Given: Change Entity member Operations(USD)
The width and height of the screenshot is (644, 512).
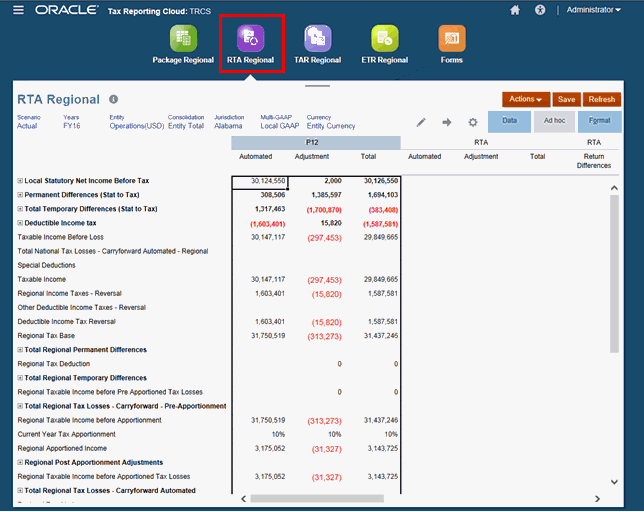Looking at the screenshot, I should 137,126.
